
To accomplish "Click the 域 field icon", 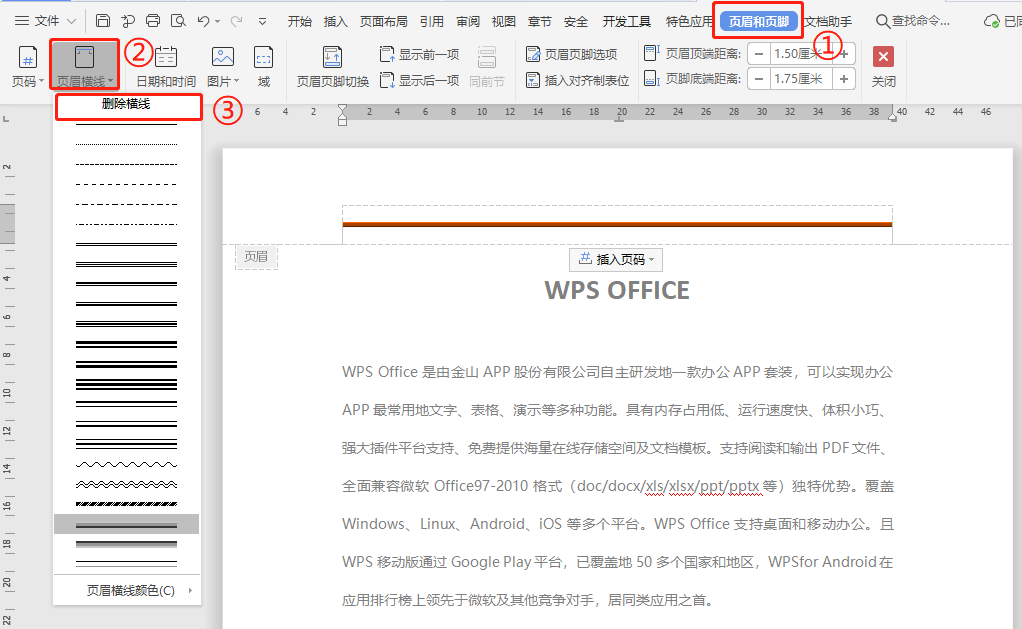I will pyautogui.click(x=263, y=66).
